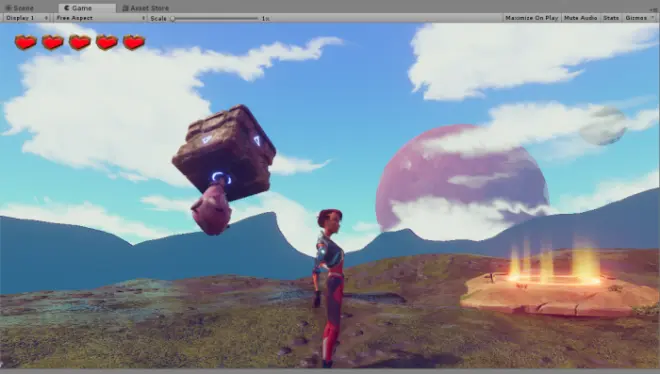Screen dimensions: 660x374
Task: Toggle Mute Audio
Action: [x=580, y=18]
